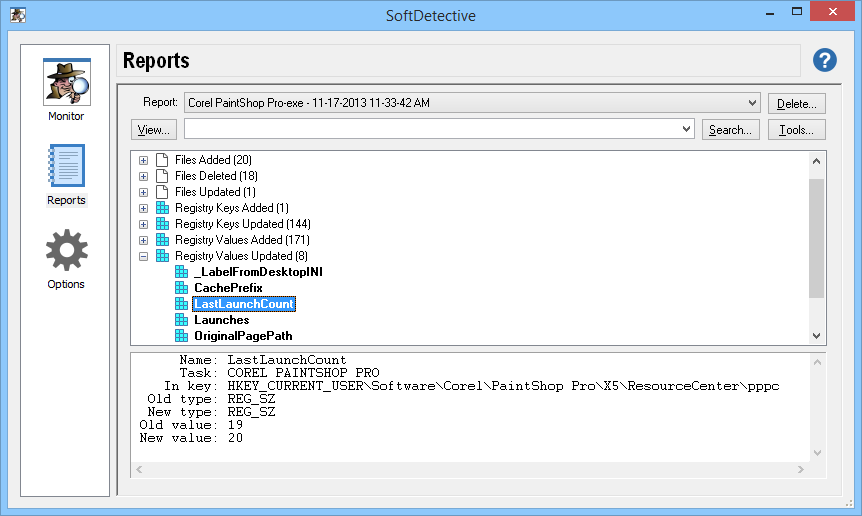Expand the Files Deleted node

[x=143, y=176]
